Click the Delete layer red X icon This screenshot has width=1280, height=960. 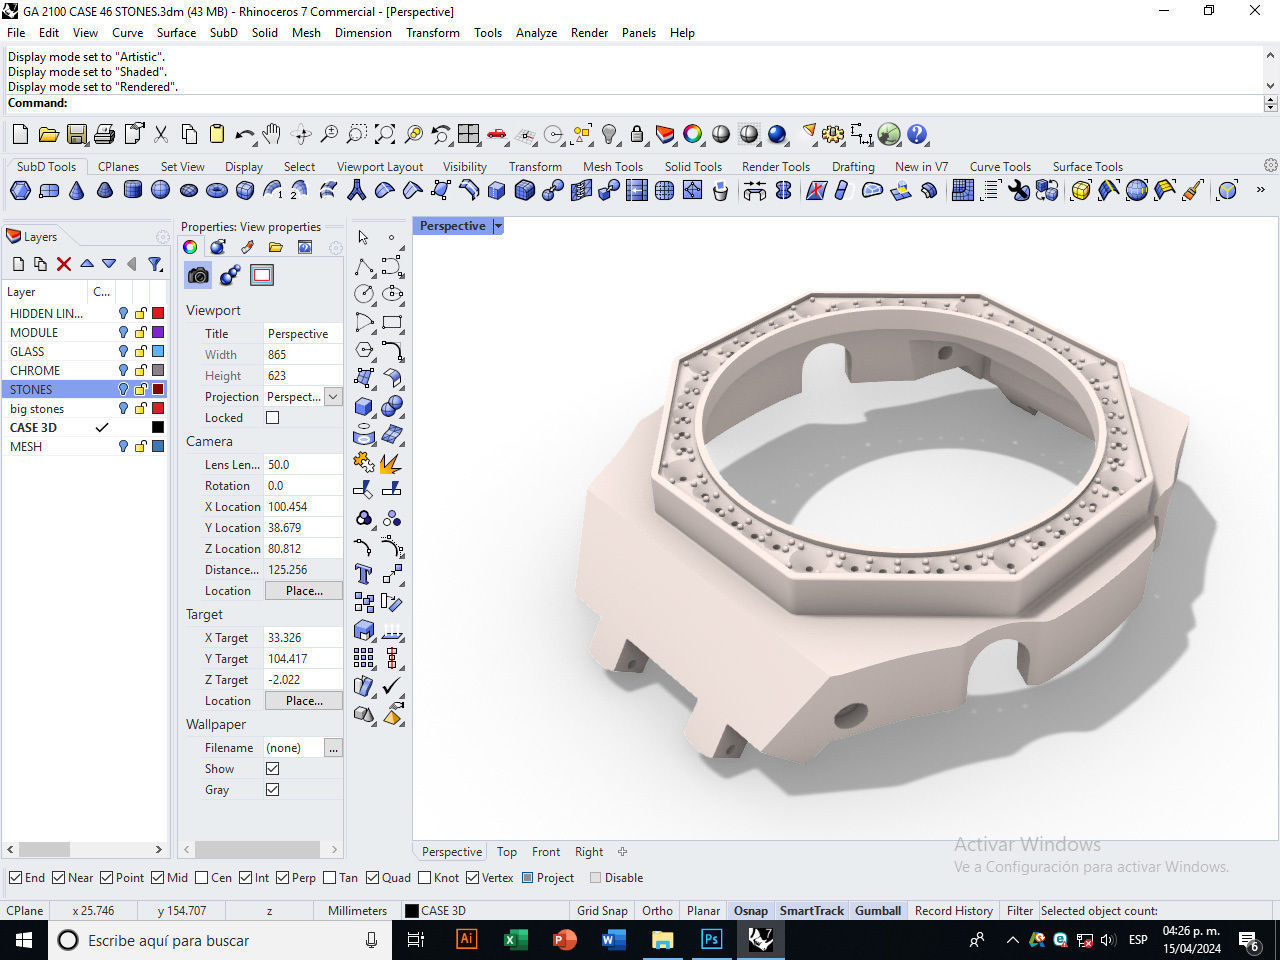click(x=64, y=264)
